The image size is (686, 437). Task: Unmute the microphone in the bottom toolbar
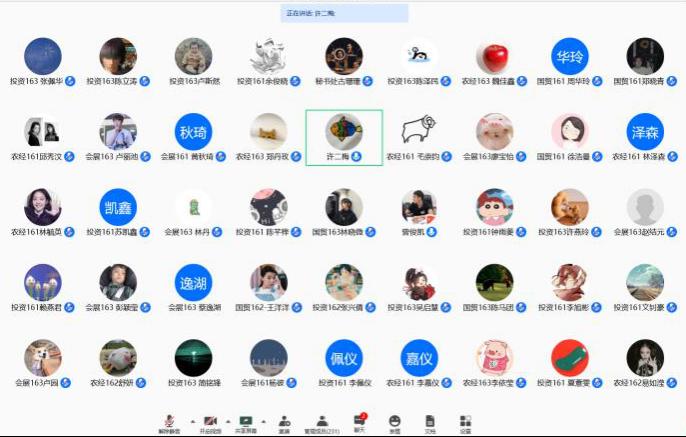point(170,421)
